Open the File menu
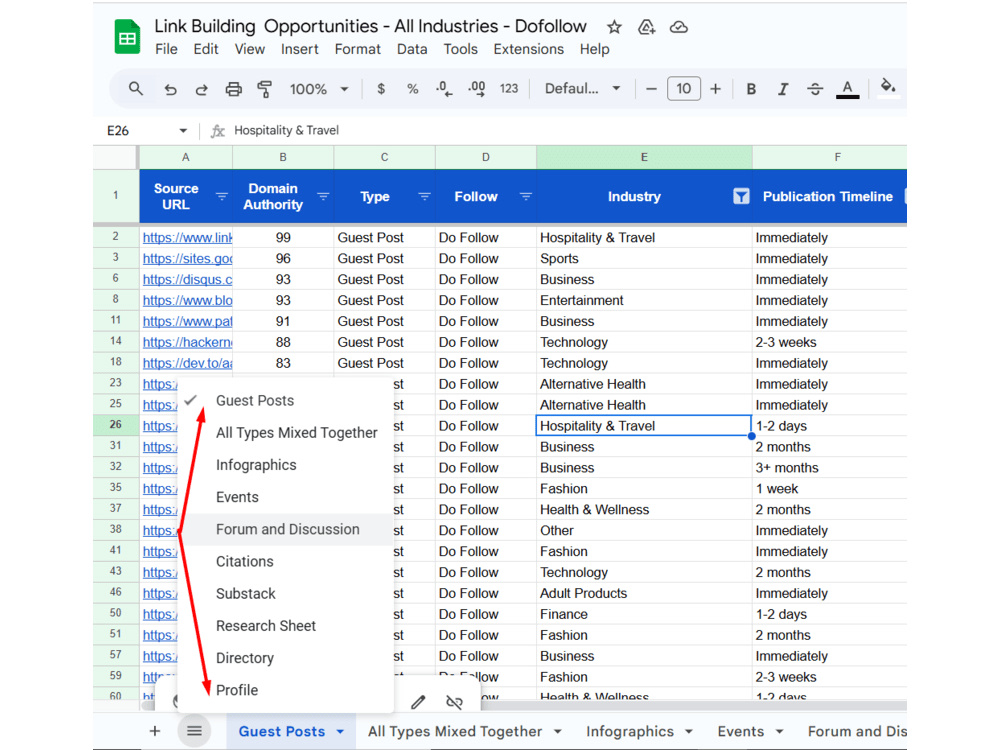 [x=166, y=49]
